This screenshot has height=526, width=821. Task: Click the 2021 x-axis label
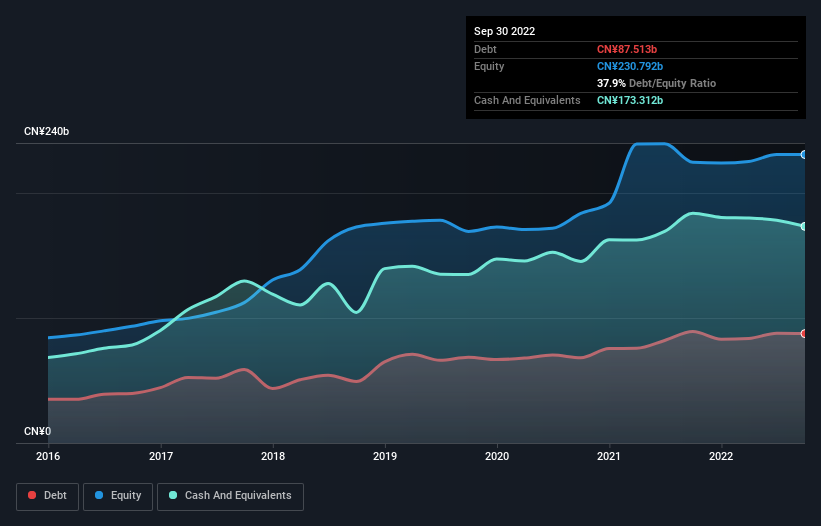(x=609, y=456)
